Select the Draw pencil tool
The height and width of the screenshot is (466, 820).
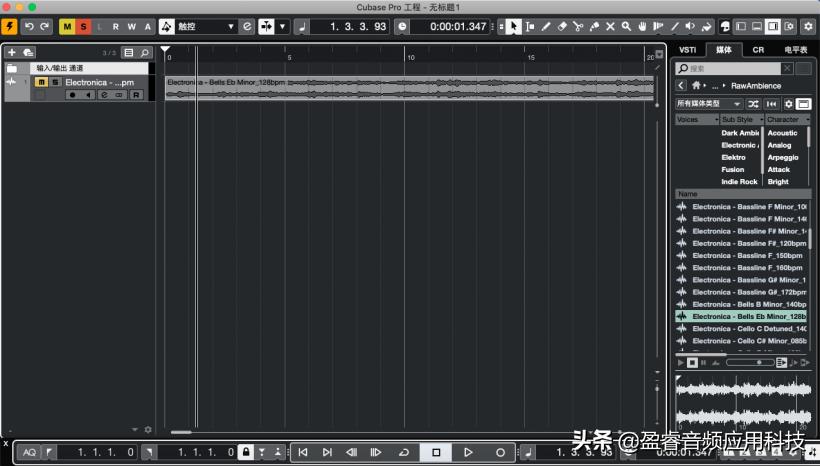coord(546,27)
